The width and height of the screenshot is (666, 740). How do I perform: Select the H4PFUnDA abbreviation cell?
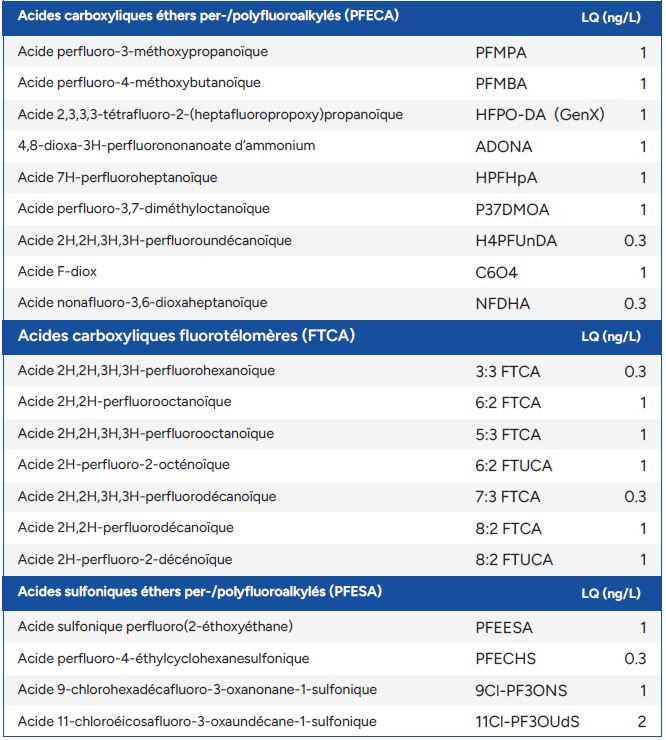(x=516, y=241)
